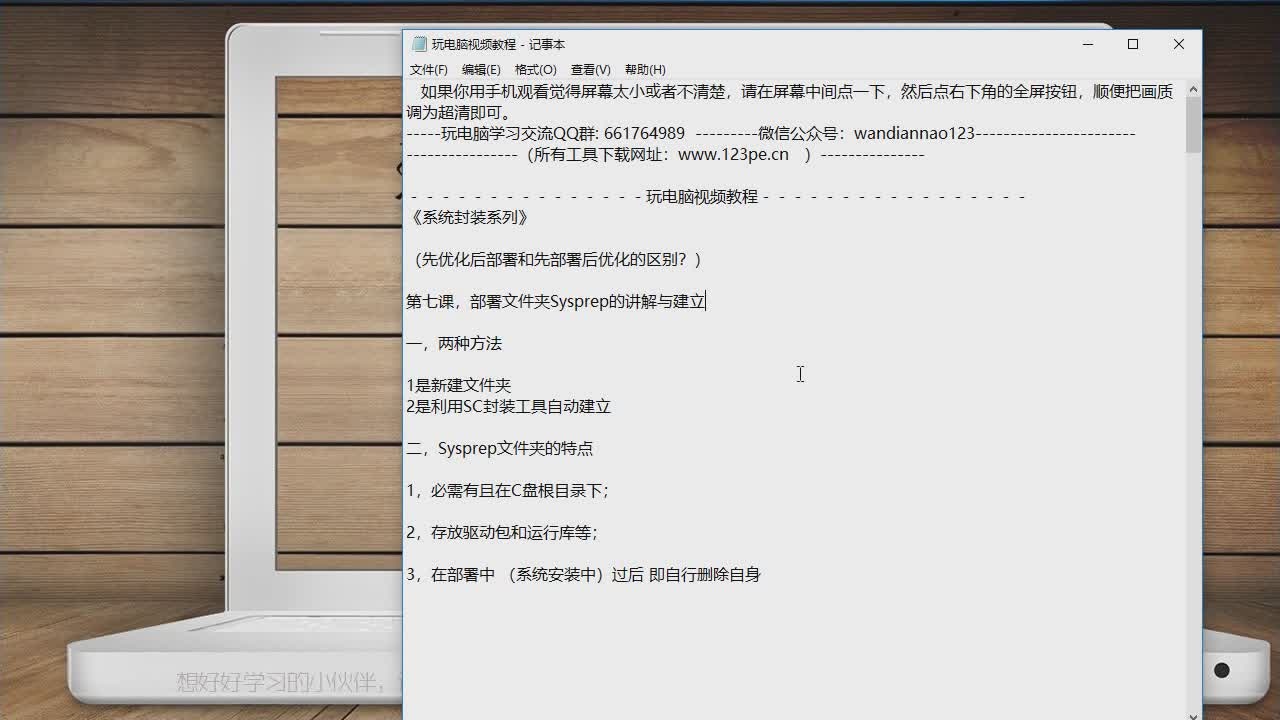Close the 玩电脑视频教程 Notepad window
Image resolution: width=1280 pixels, height=720 pixels.
point(1179,44)
